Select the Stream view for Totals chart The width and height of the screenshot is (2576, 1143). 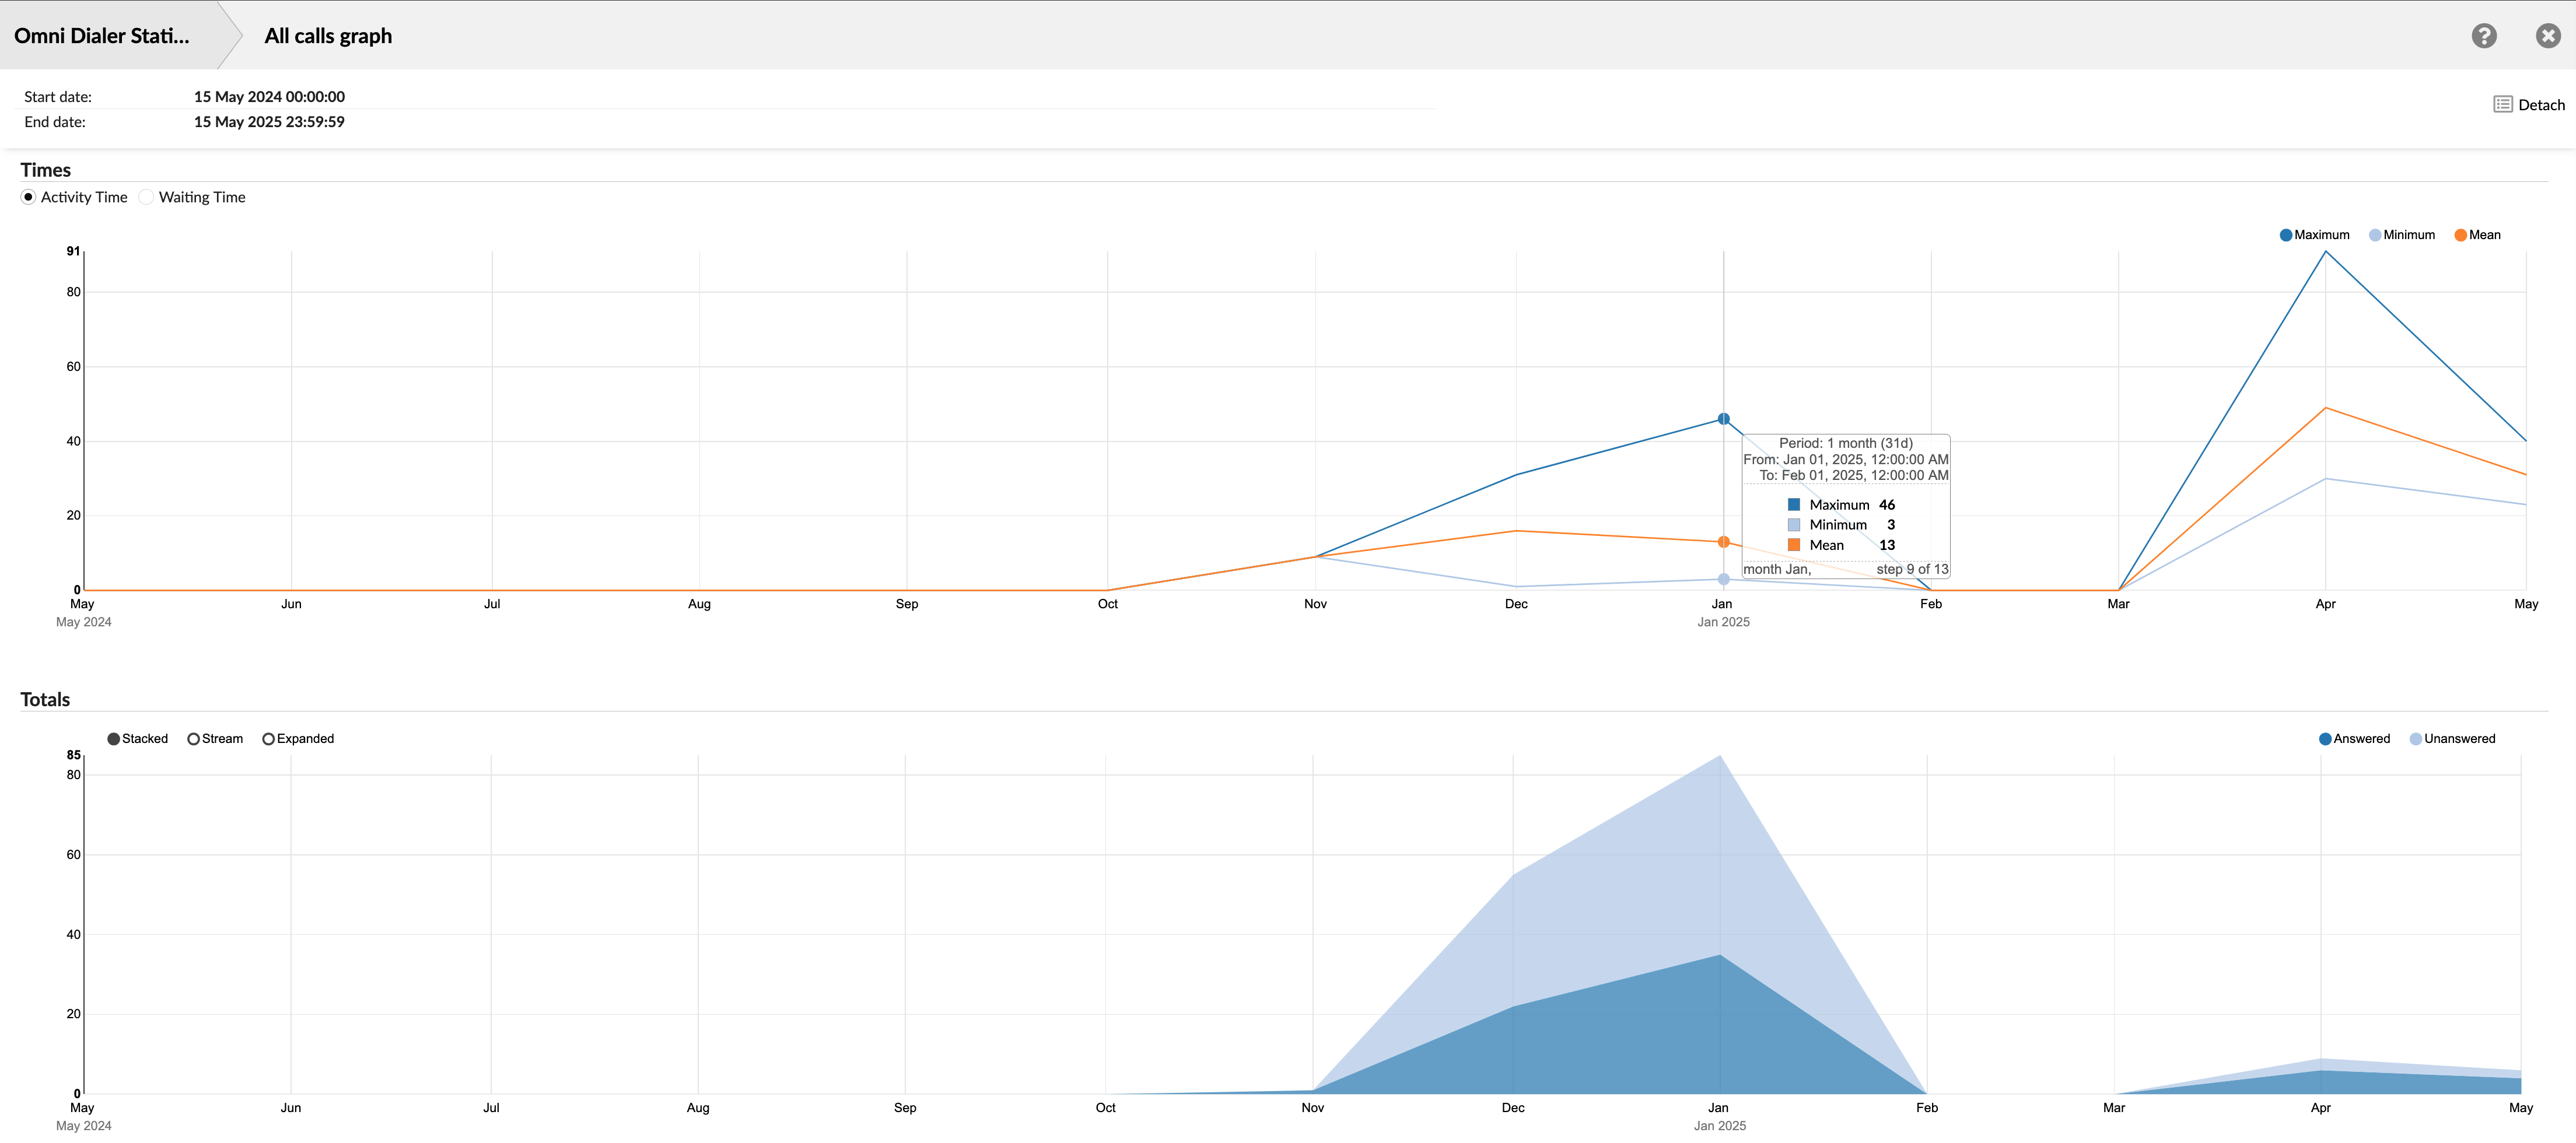[x=193, y=738]
